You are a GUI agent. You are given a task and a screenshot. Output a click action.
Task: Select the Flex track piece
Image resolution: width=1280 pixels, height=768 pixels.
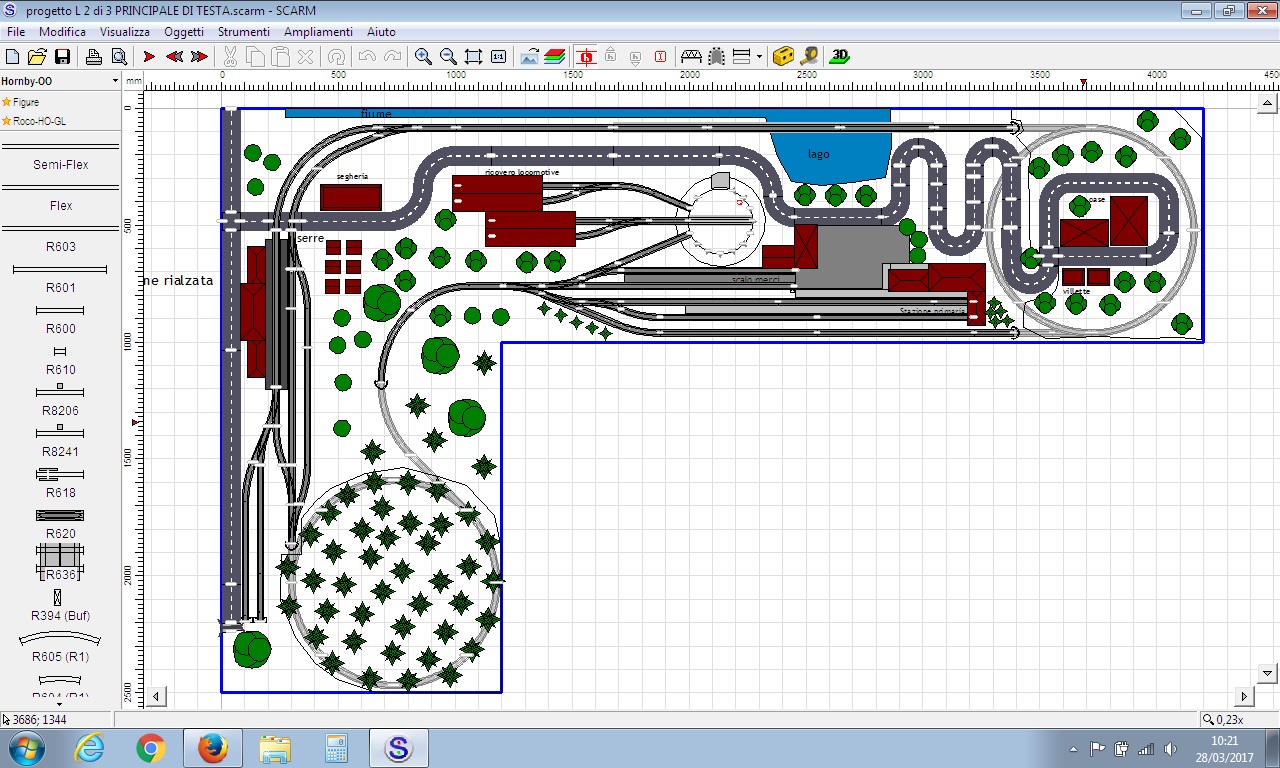coord(60,199)
